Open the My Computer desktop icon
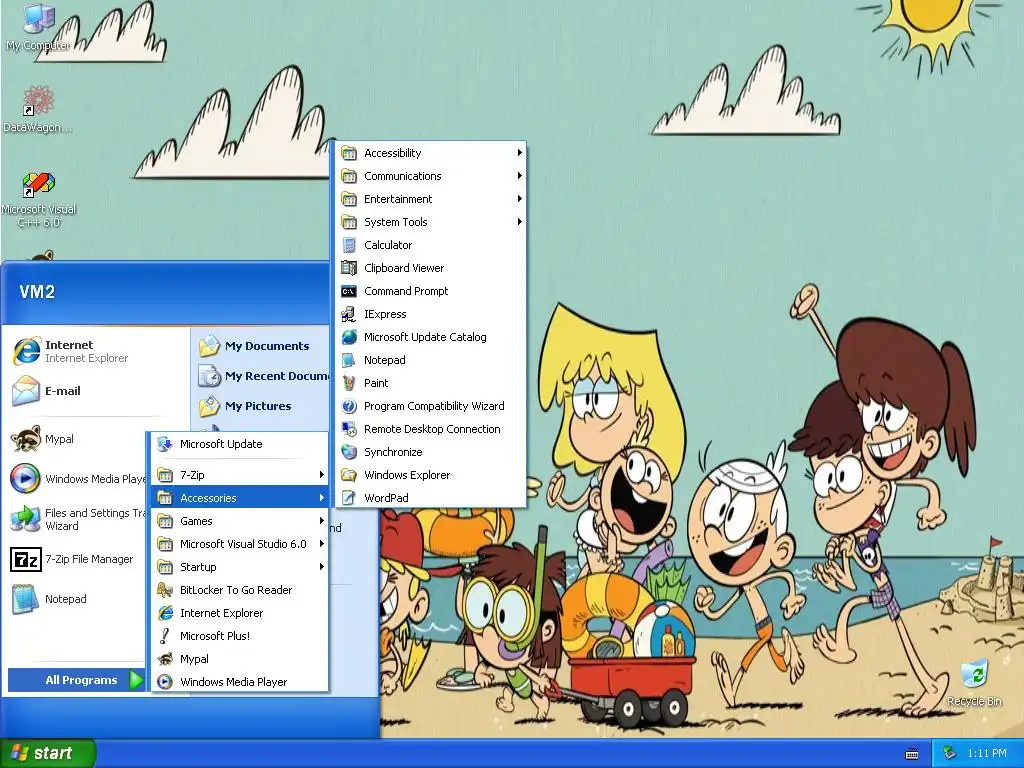This screenshot has height=768, width=1024. (38, 26)
